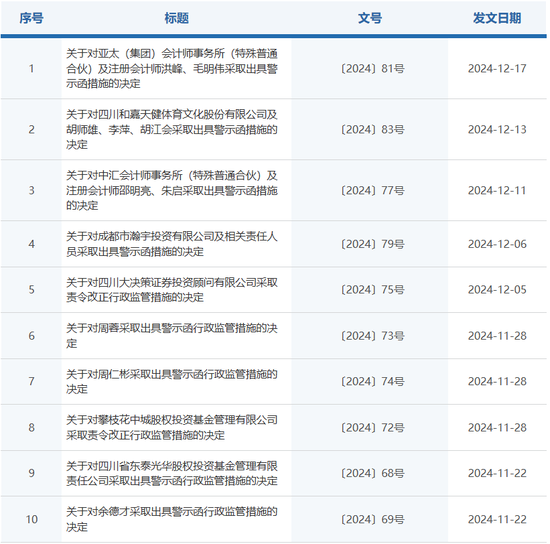Open decision about 四川大决策证券投资顾问有限公司
This screenshot has height=544, width=550.
[x=172, y=290]
